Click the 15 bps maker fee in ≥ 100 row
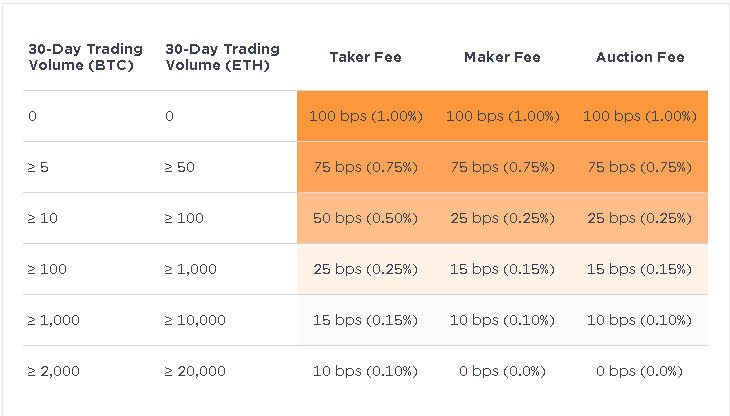 [x=502, y=269]
